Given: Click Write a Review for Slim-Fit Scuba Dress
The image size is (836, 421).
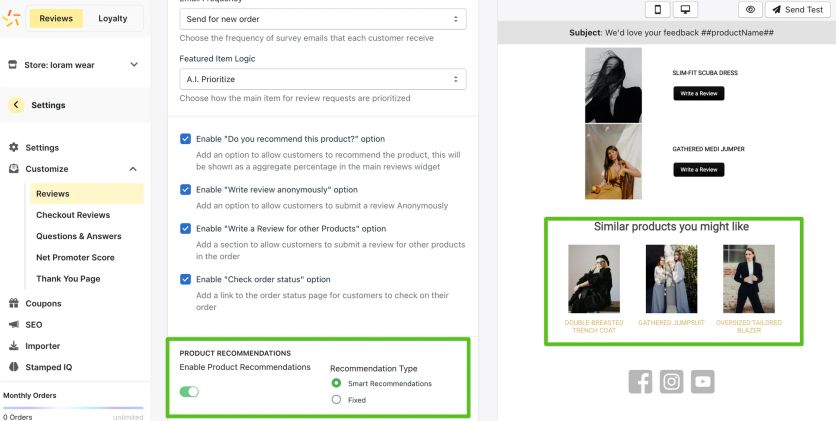Looking at the screenshot, I should pos(698,93).
